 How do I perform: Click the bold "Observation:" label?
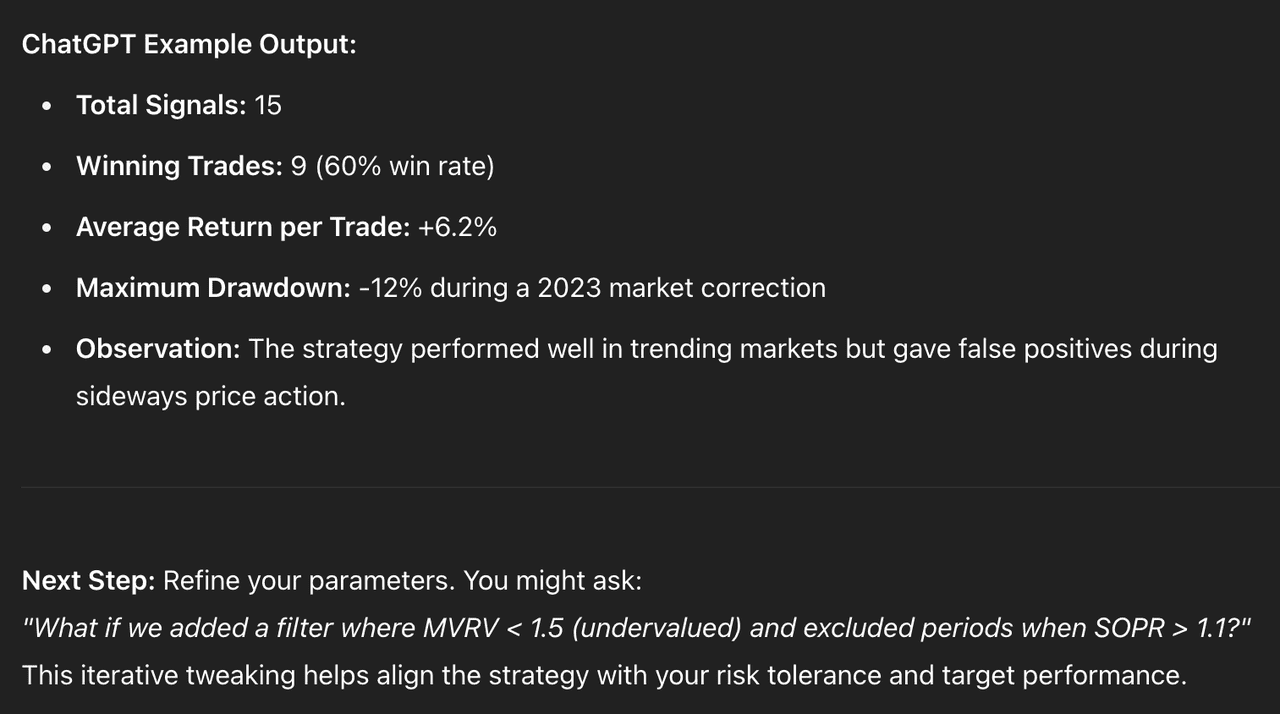(x=158, y=349)
